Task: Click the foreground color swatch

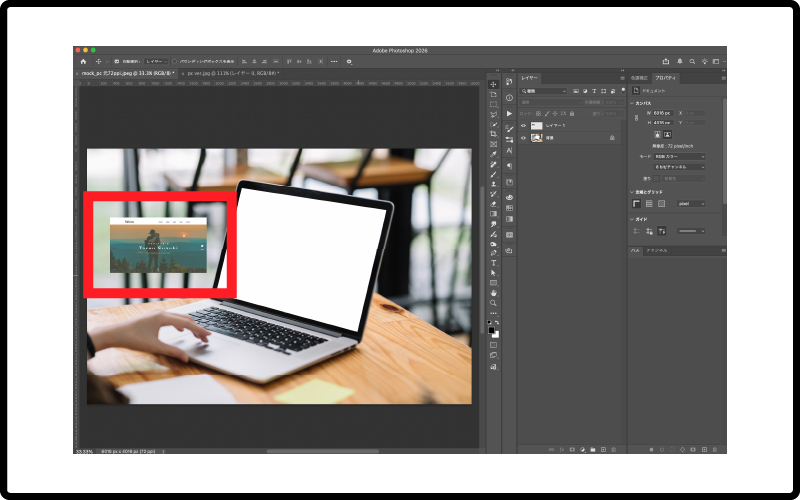Action: (491, 326)
